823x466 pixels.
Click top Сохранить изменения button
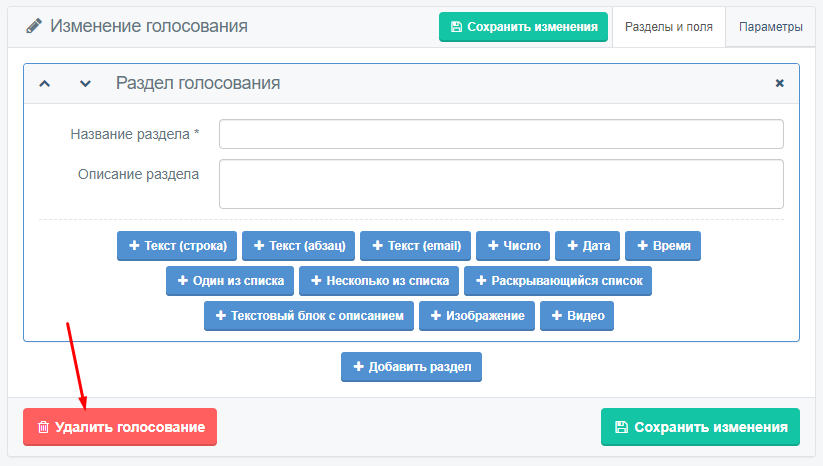(523, 27)
